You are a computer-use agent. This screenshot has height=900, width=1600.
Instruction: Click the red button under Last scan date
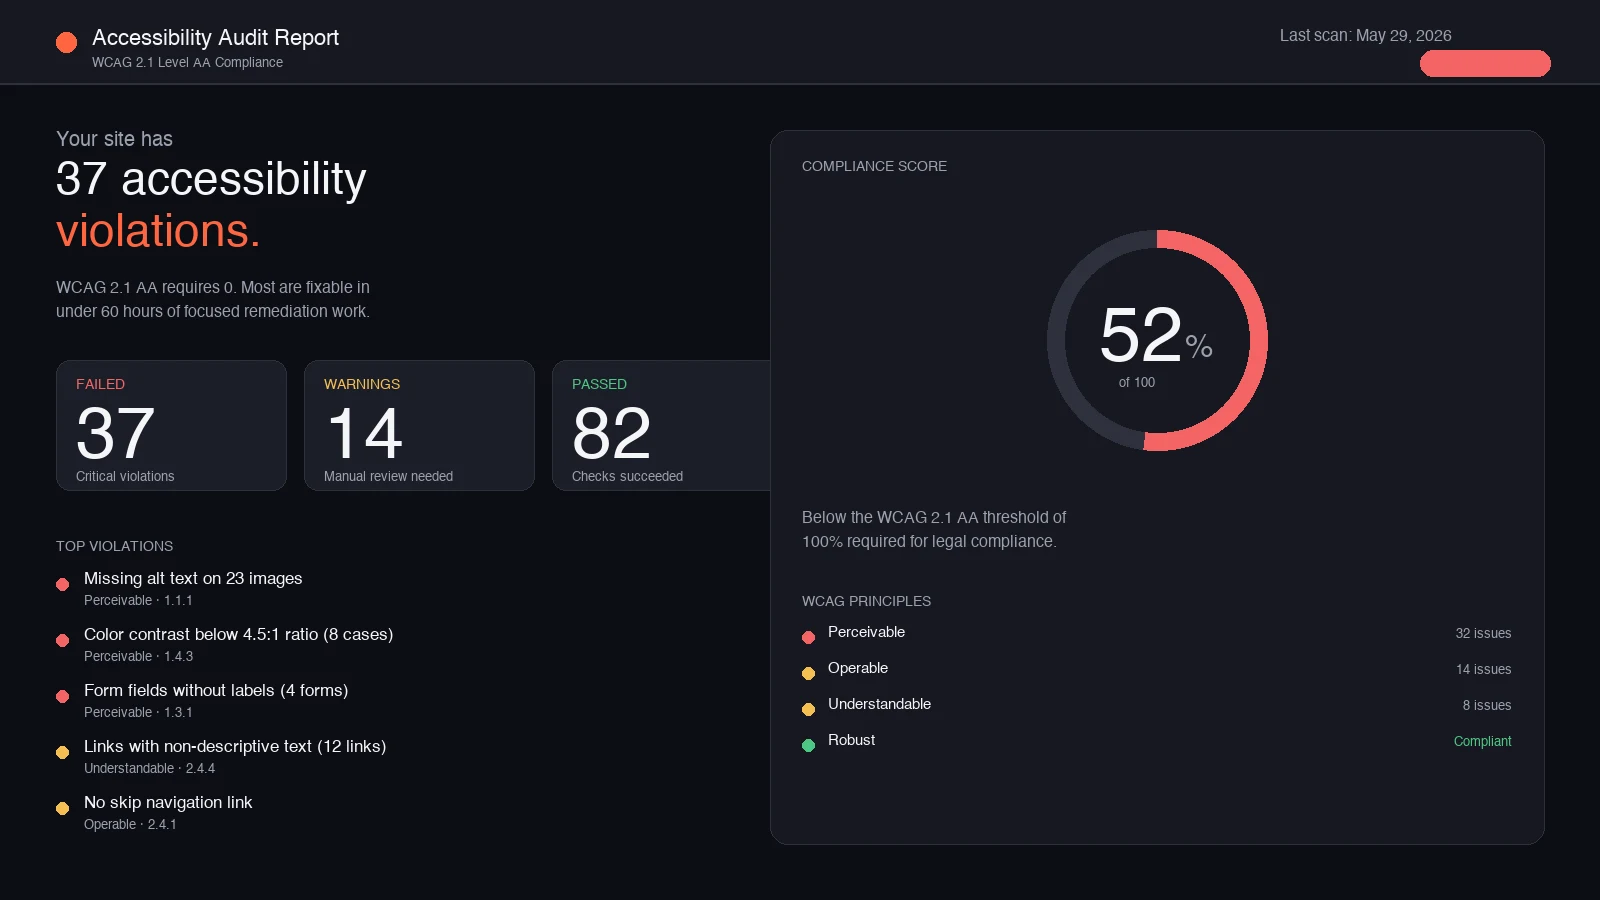coord(1485,64)
